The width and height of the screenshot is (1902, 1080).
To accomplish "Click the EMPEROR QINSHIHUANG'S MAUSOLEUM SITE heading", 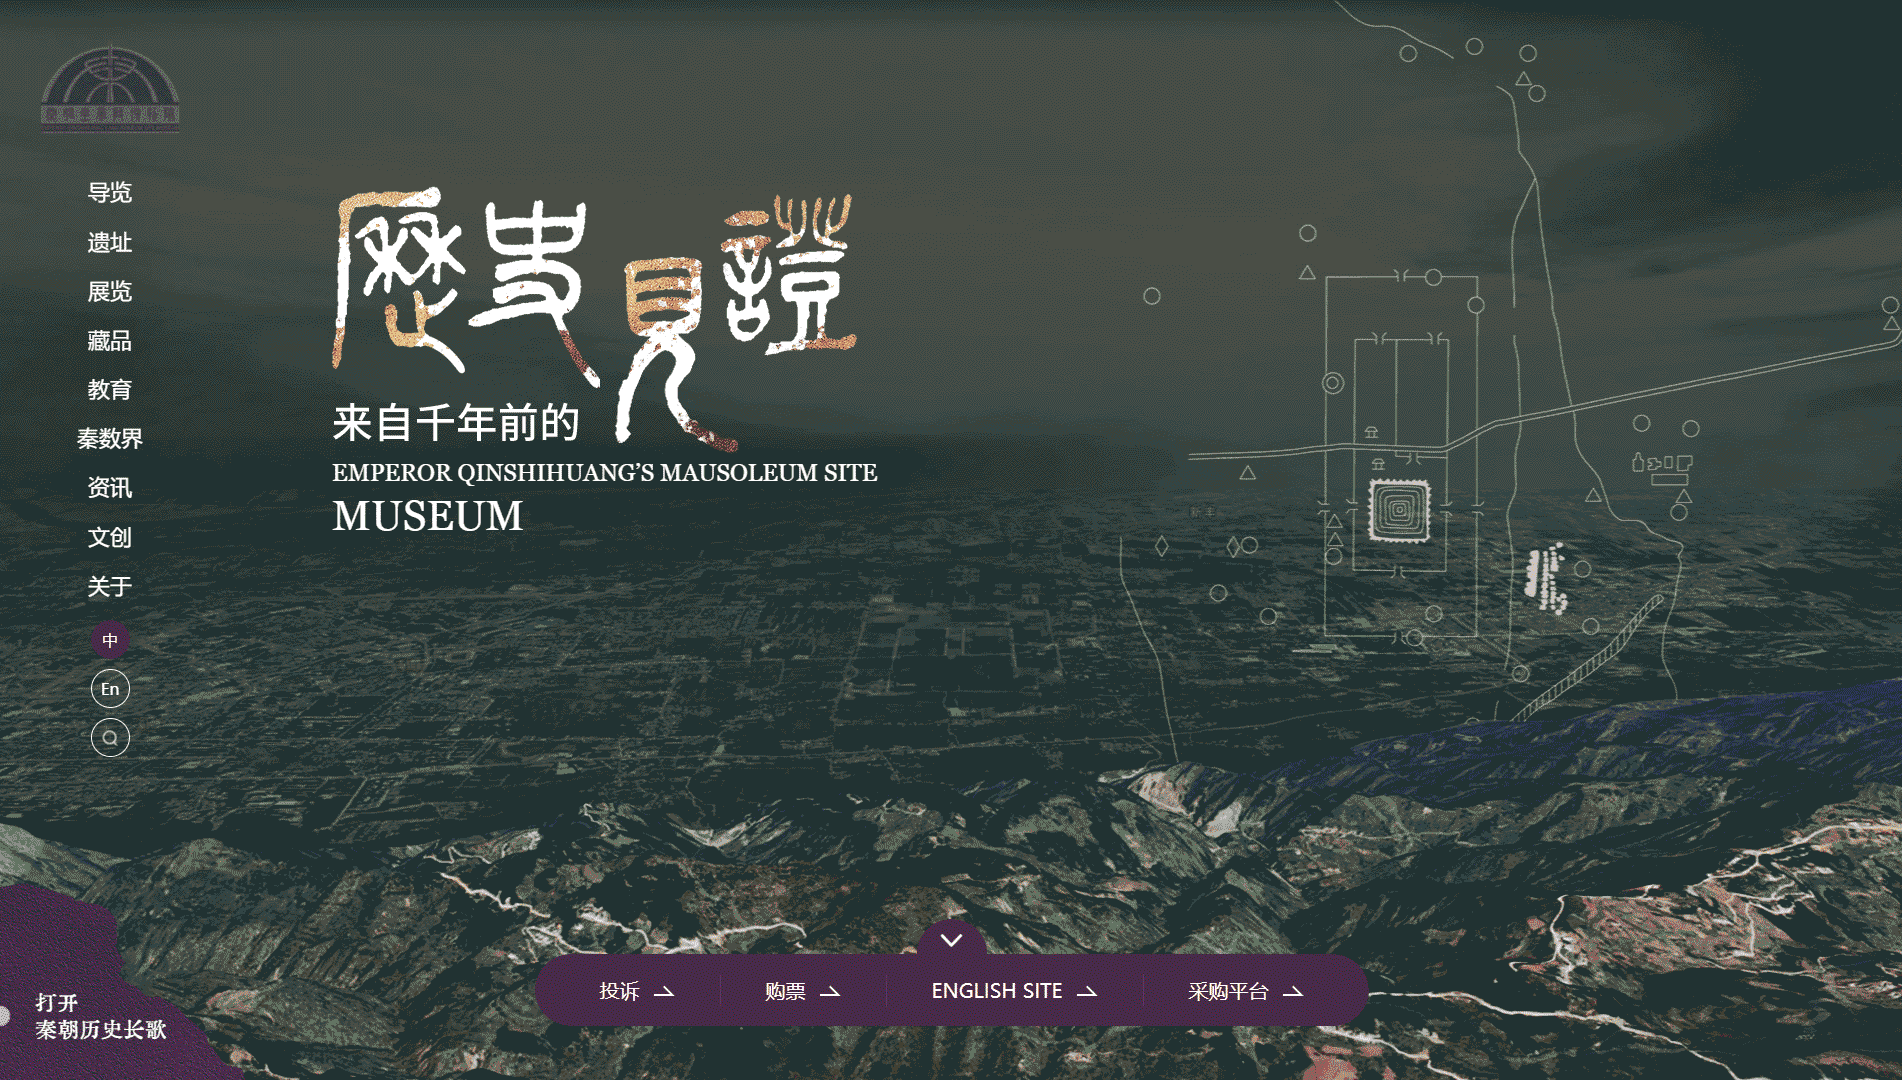I will pos(605,473).
